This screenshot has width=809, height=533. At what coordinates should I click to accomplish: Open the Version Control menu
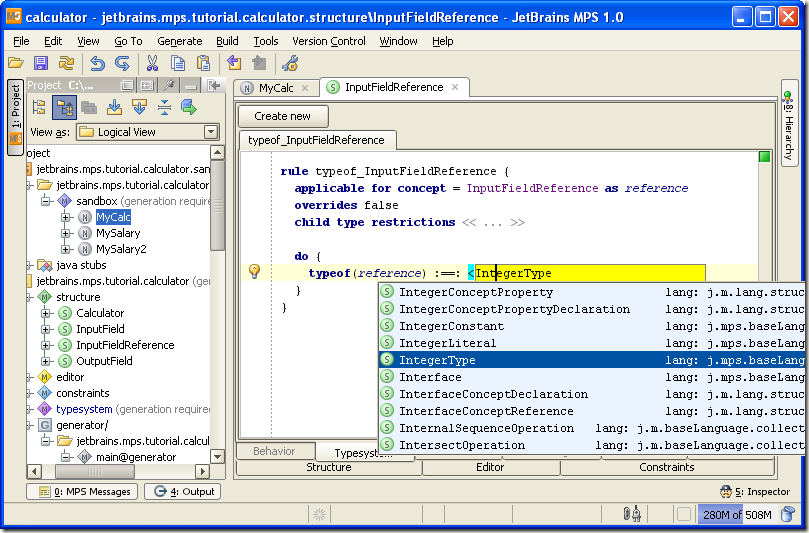[329, 41]
